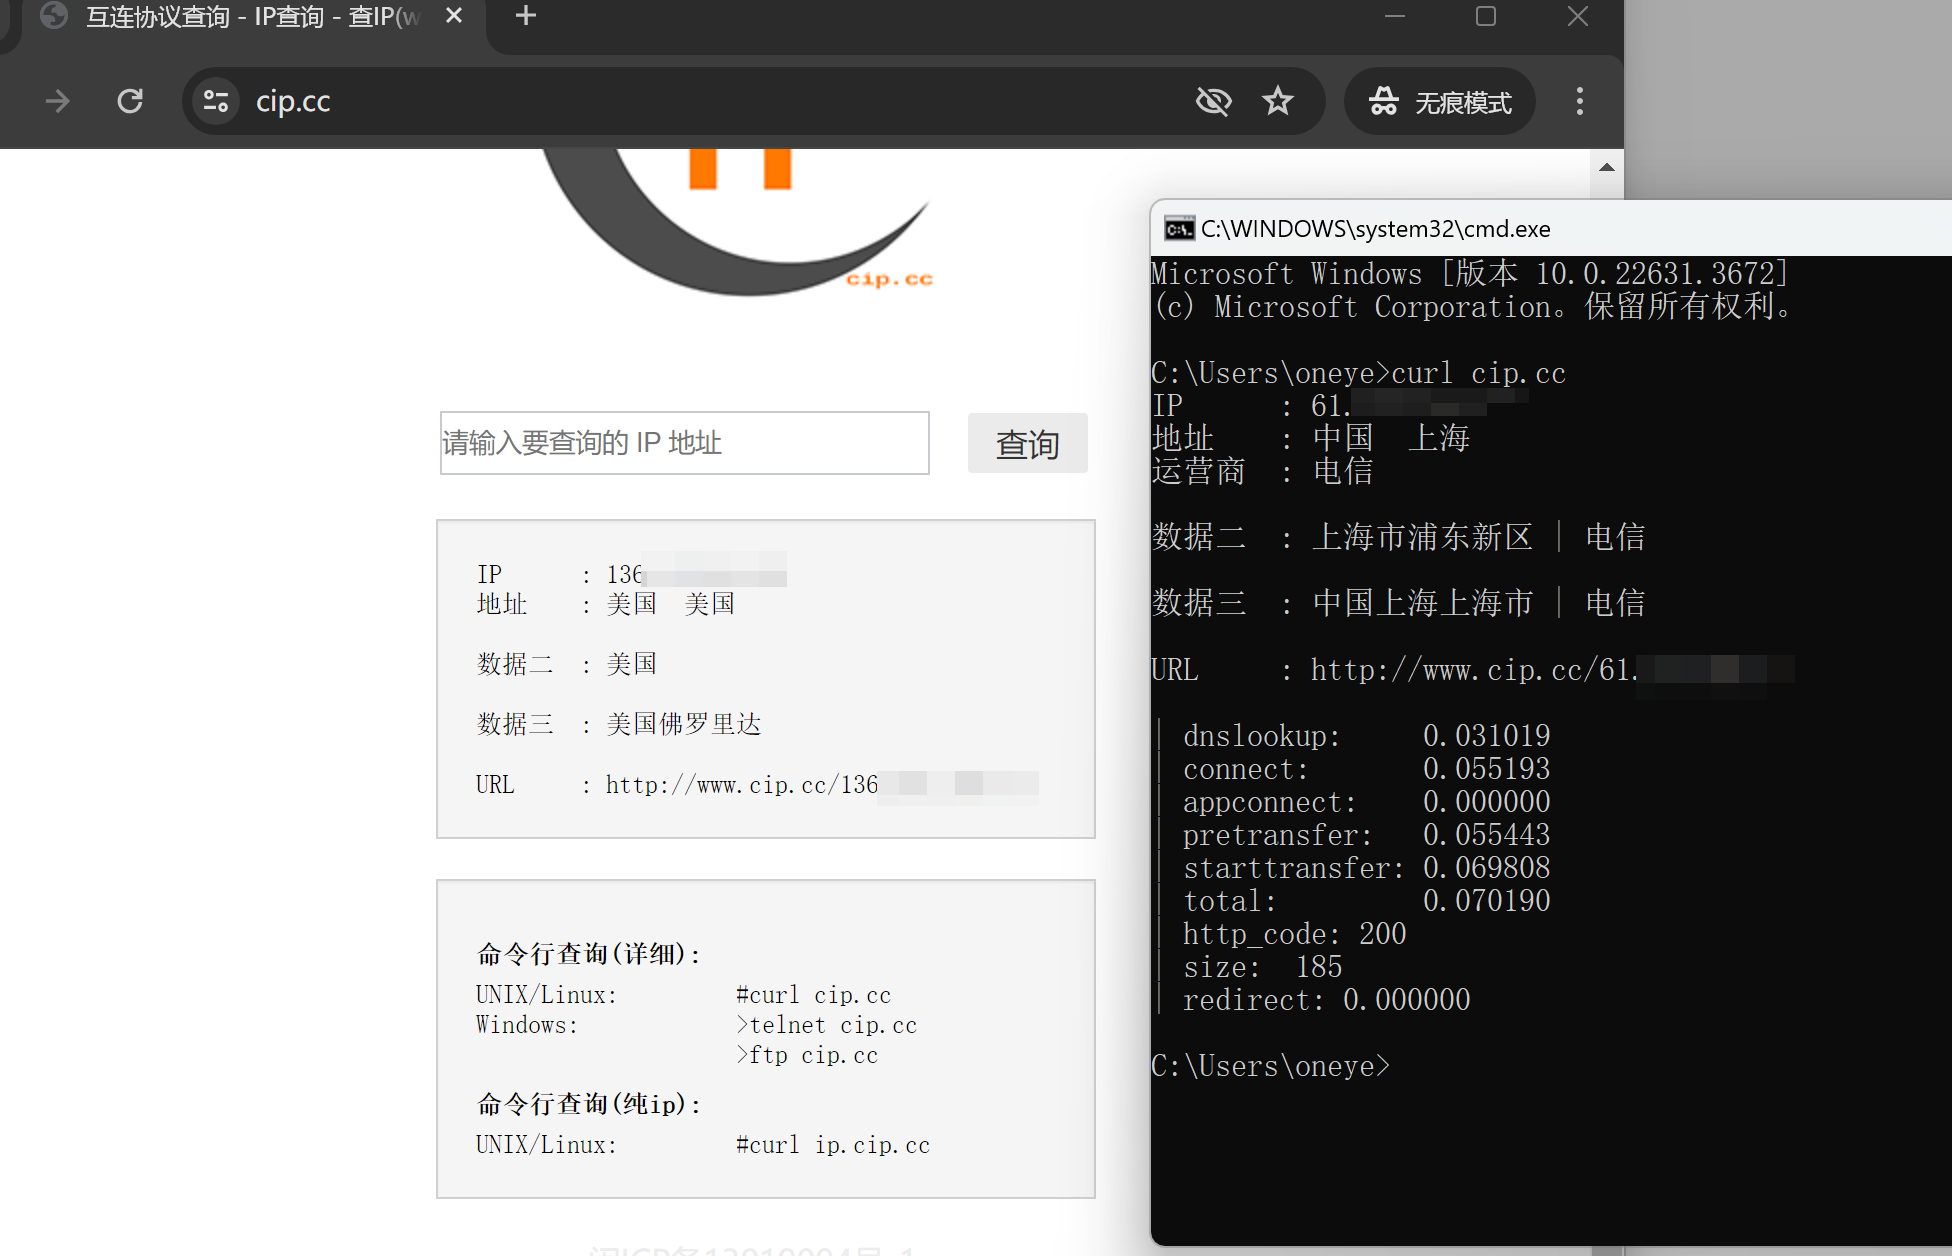
Task: Click the address bar URL cip.cc
Action: [293, 102]
